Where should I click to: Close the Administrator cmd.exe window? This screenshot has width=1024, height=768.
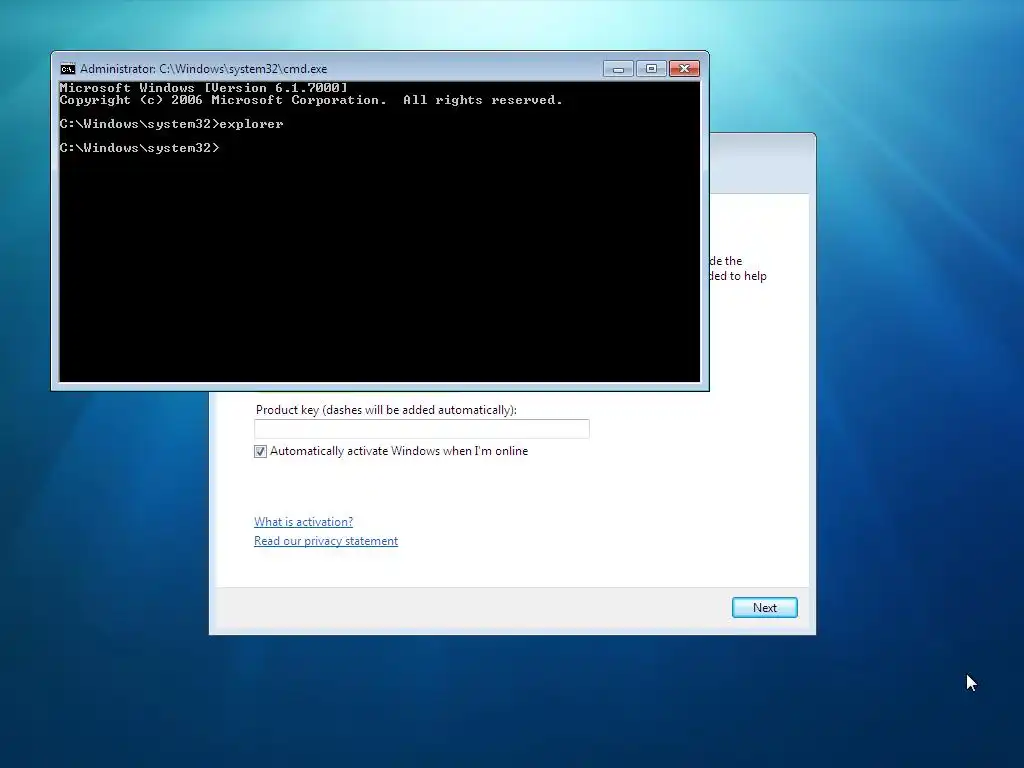point(684,69)
